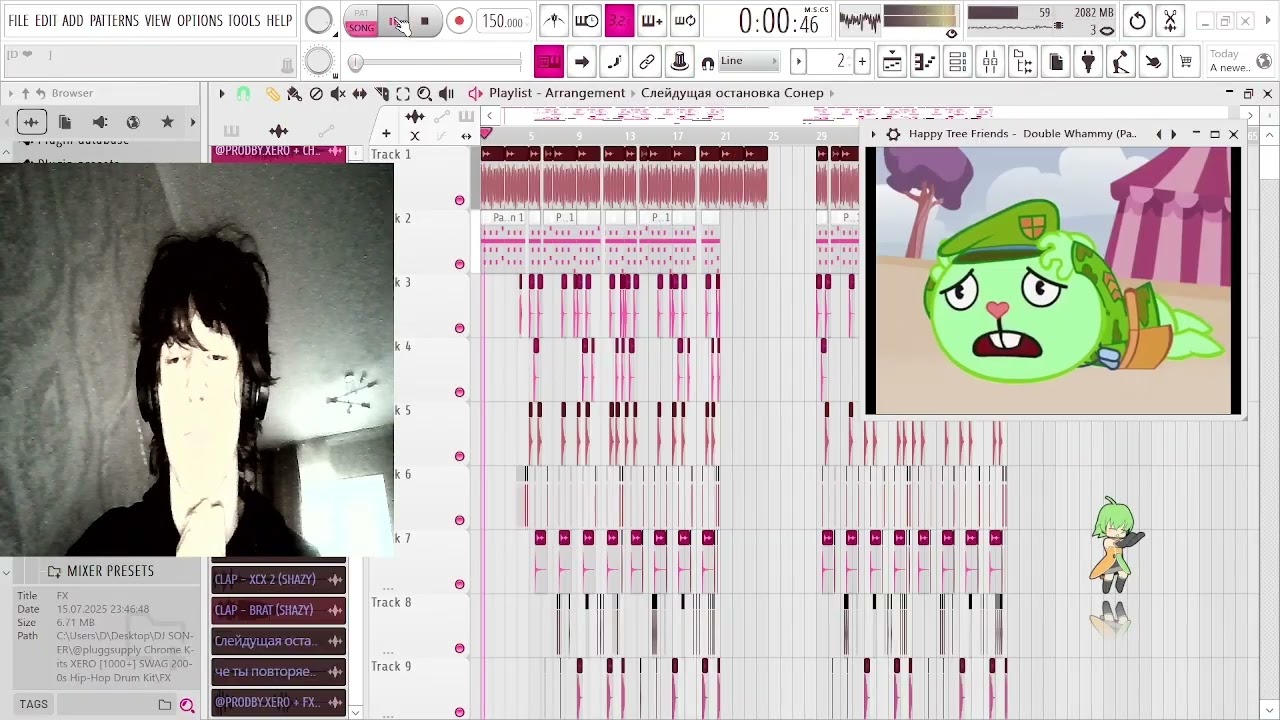This screenshot has width=1280, height=720.
Task: Toggle the metronome icon
Action: (x=553, y=20)
